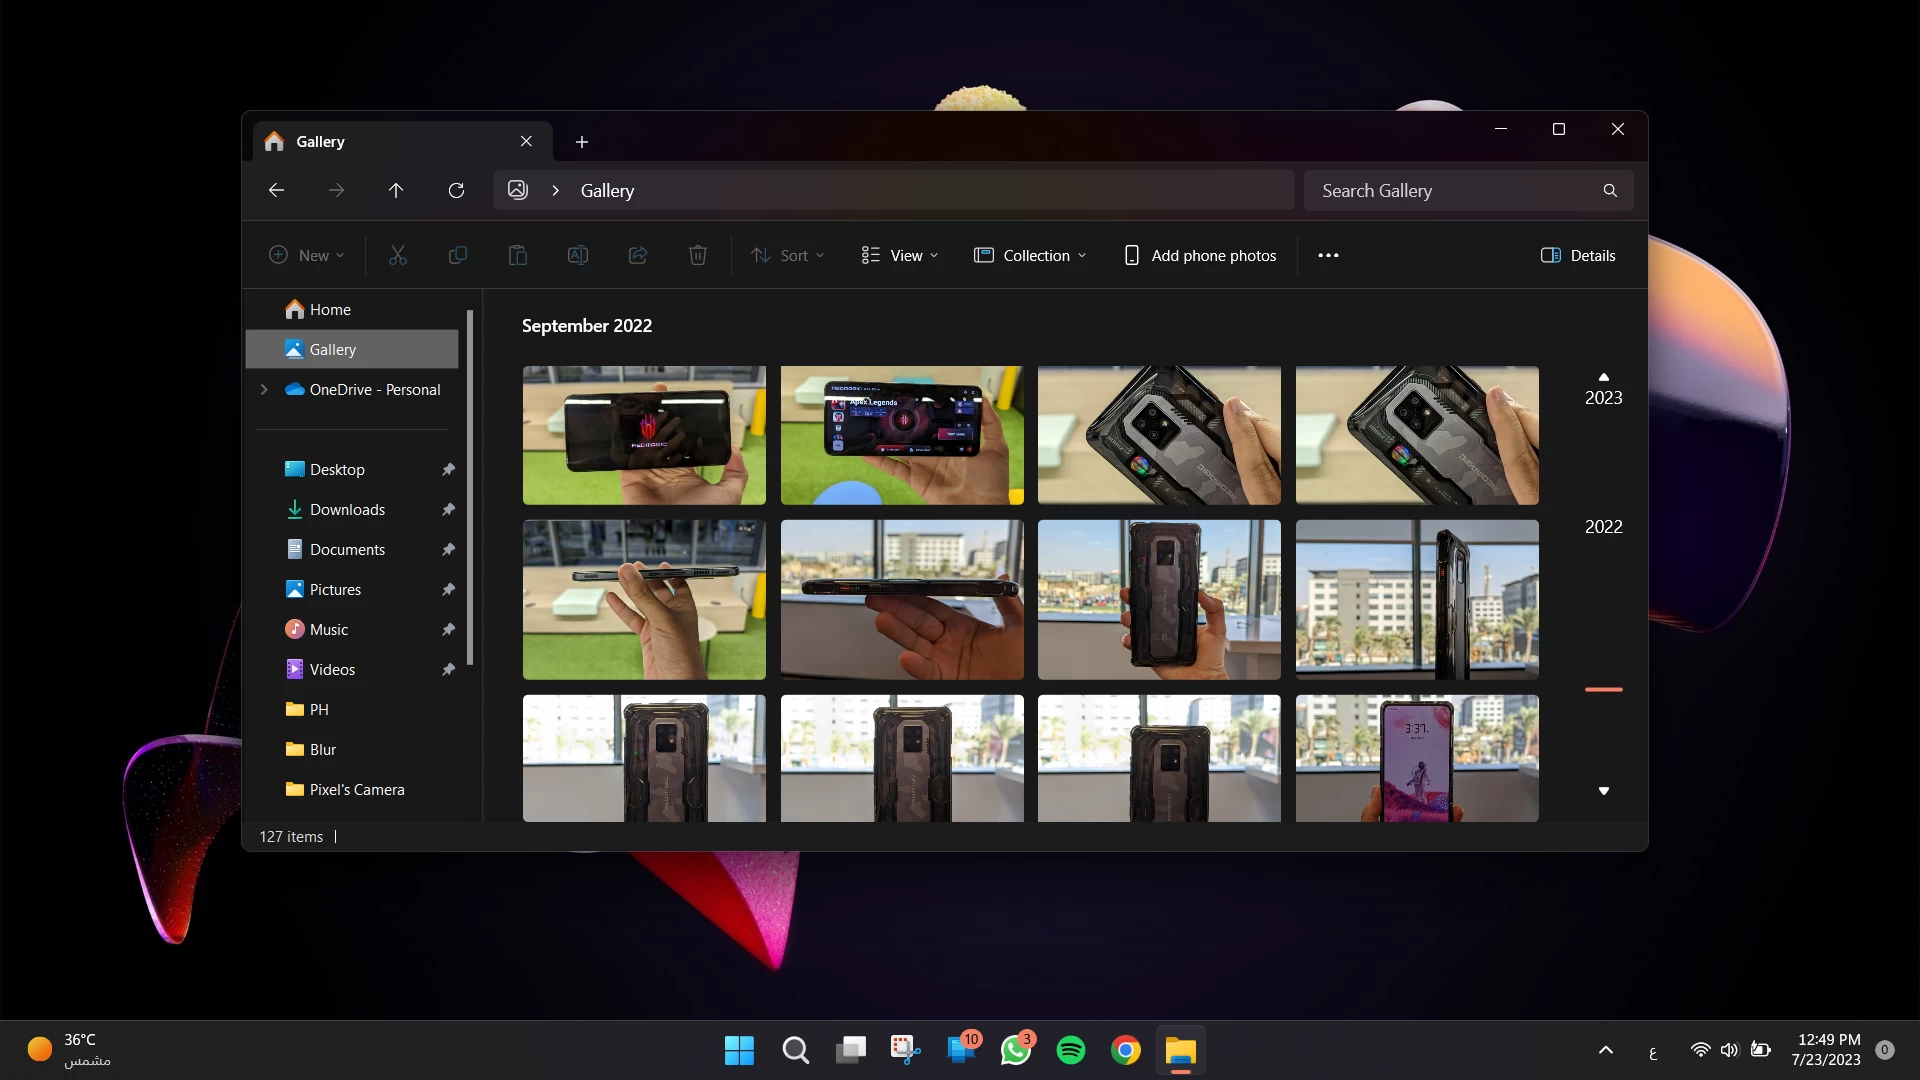
Task: Open the Pictures folder in sidebar
Action: click(x=335, y=590)
